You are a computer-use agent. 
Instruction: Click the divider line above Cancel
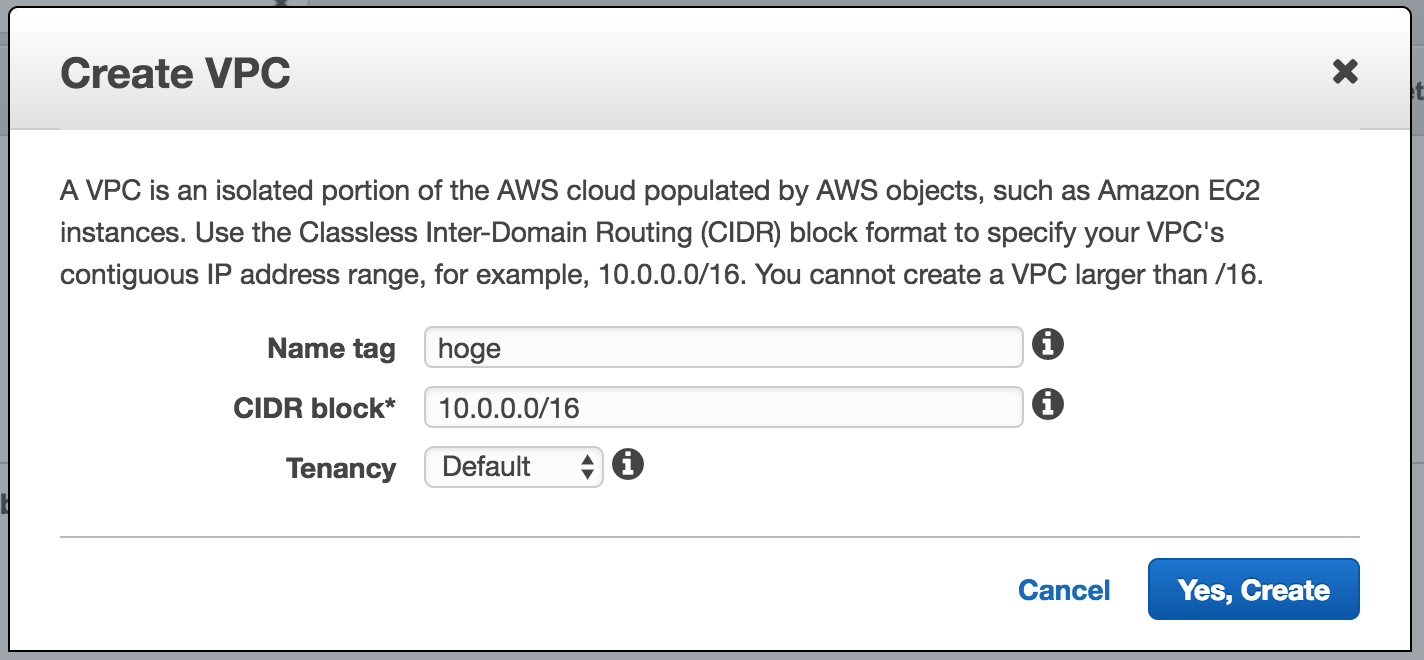[x=710, y=537]
